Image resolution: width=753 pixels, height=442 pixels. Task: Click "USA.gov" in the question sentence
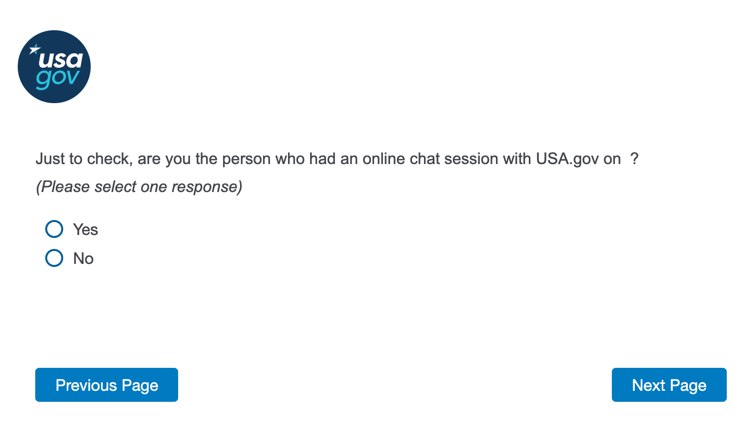[x=565, y=159]
